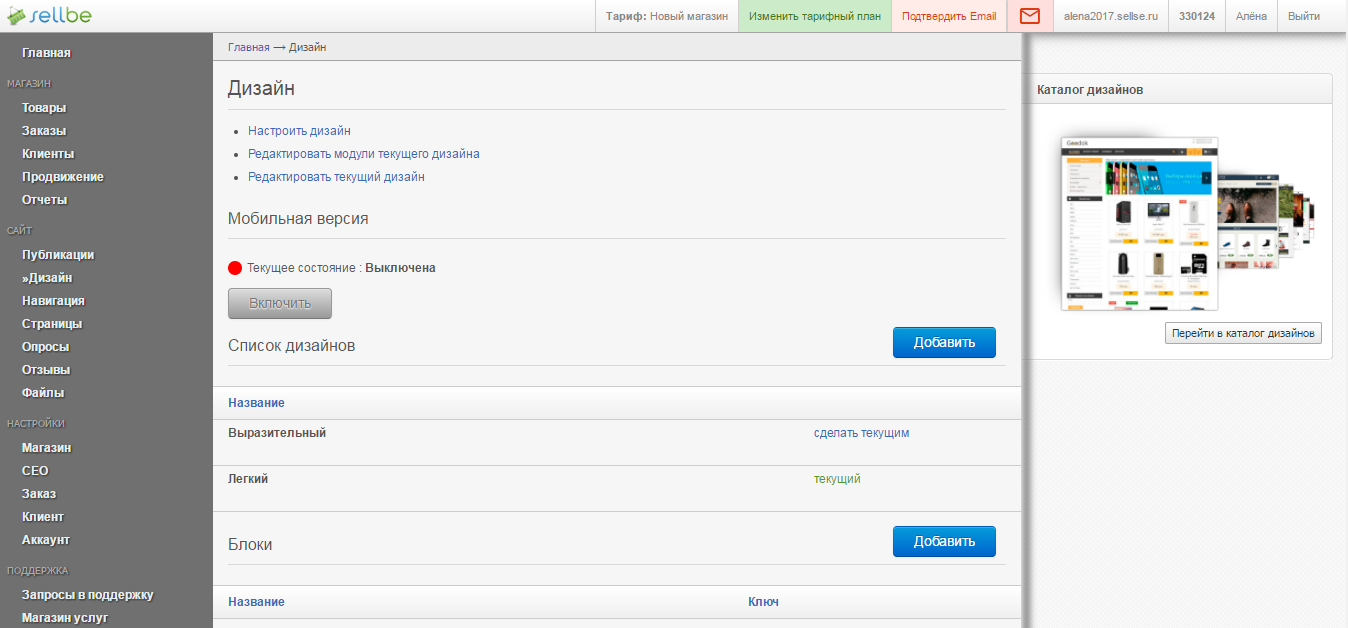1348x628 pixels.
Task: Sort designs by Название column header
Action: click(256, 403)
